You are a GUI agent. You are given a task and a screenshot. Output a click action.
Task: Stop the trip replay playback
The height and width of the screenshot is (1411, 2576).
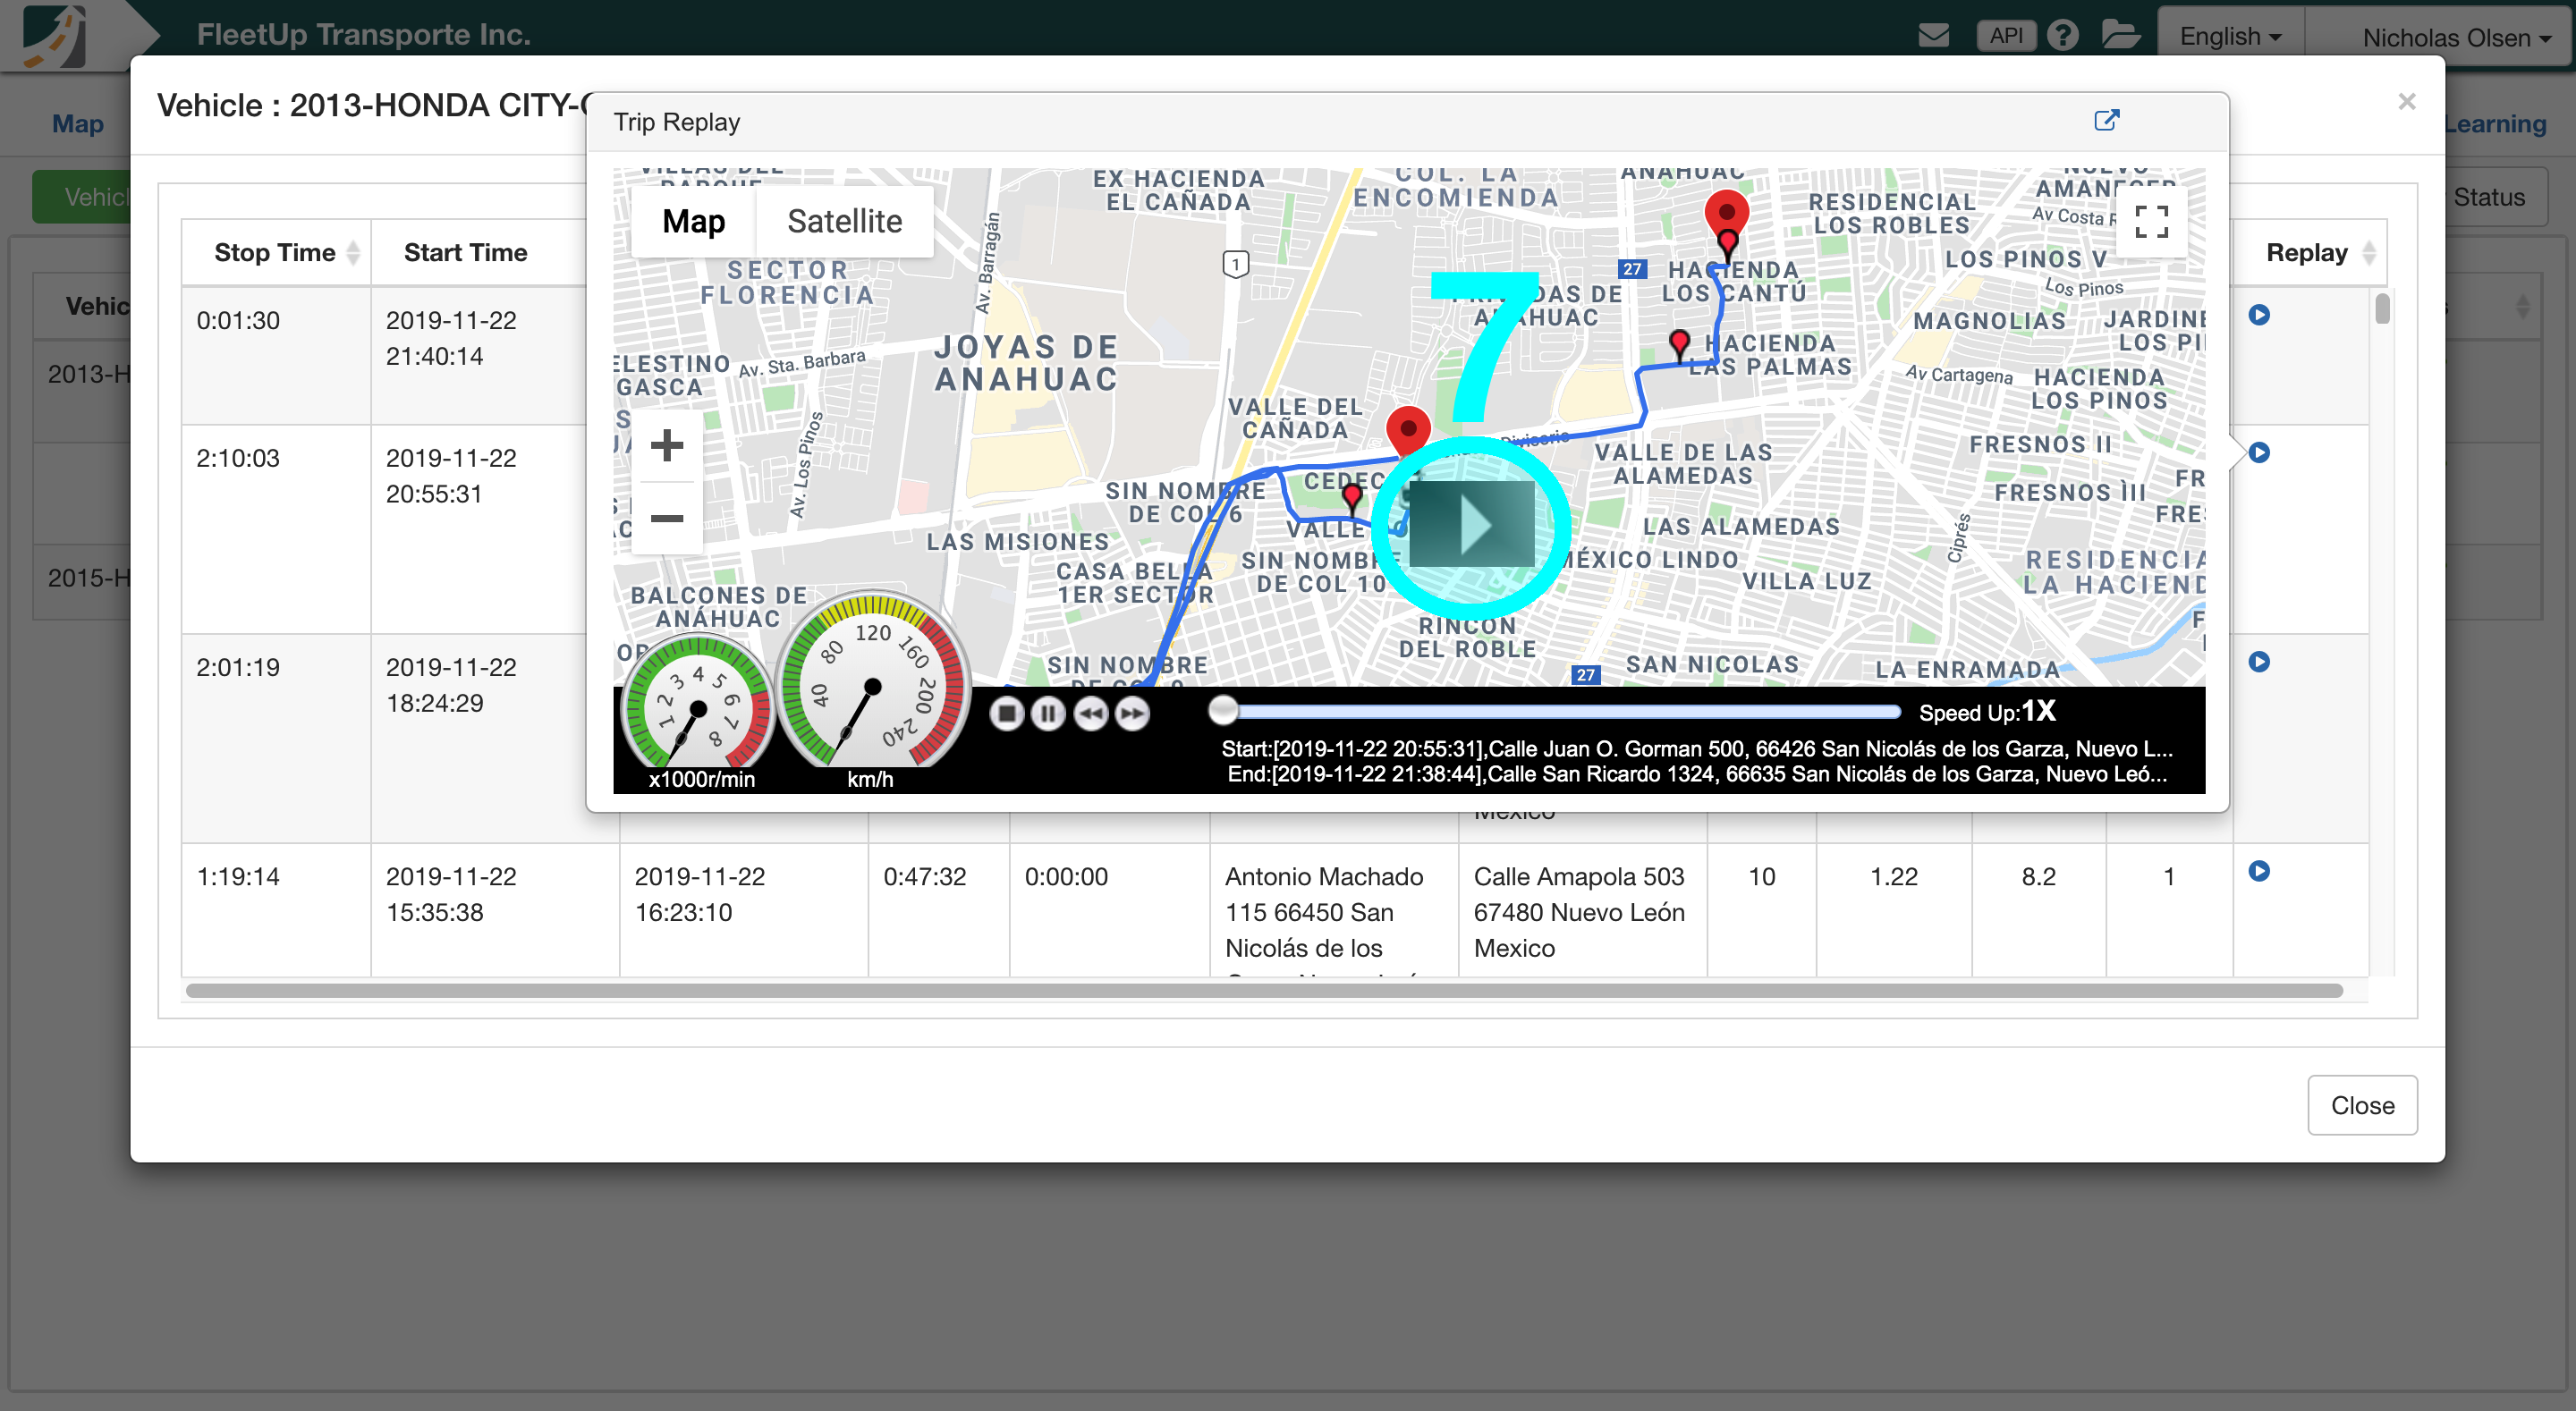click(1006, 713)
